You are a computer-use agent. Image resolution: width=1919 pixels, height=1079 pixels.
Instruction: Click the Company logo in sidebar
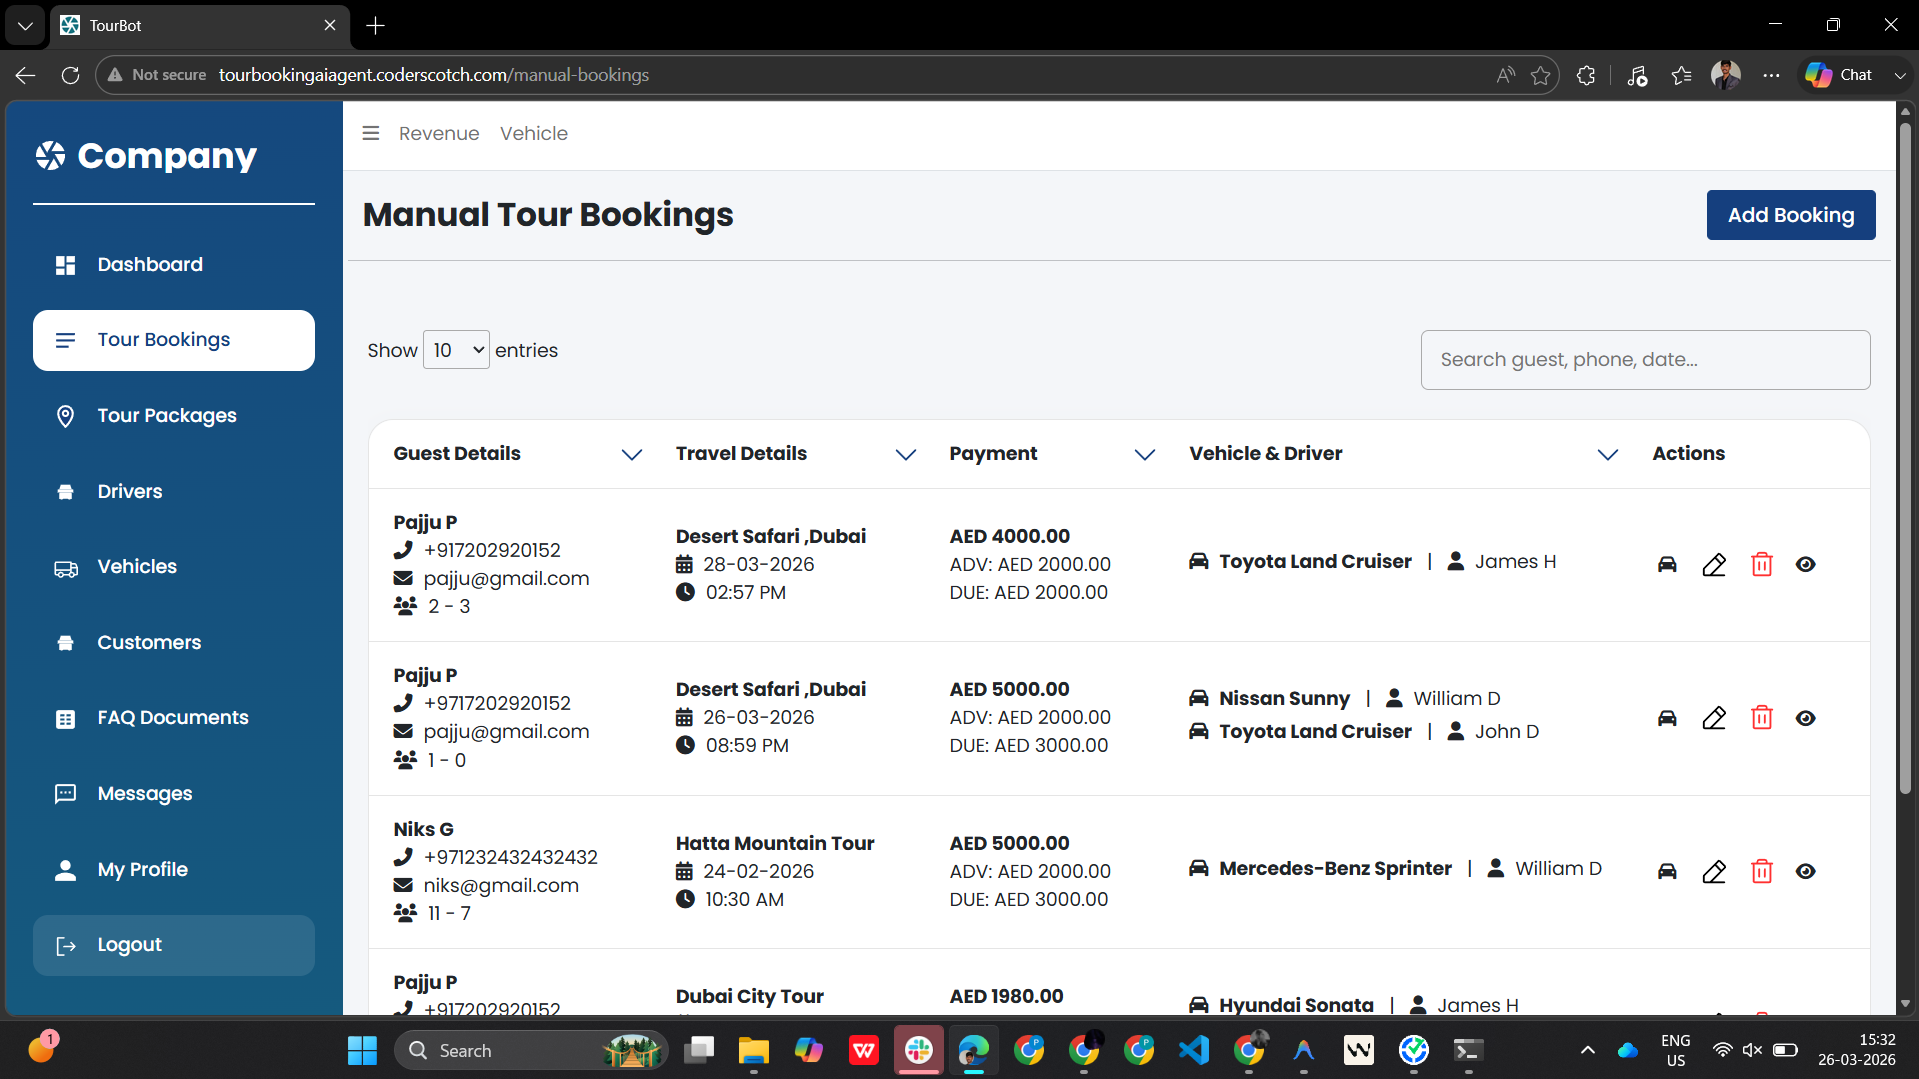pos(146,155)
